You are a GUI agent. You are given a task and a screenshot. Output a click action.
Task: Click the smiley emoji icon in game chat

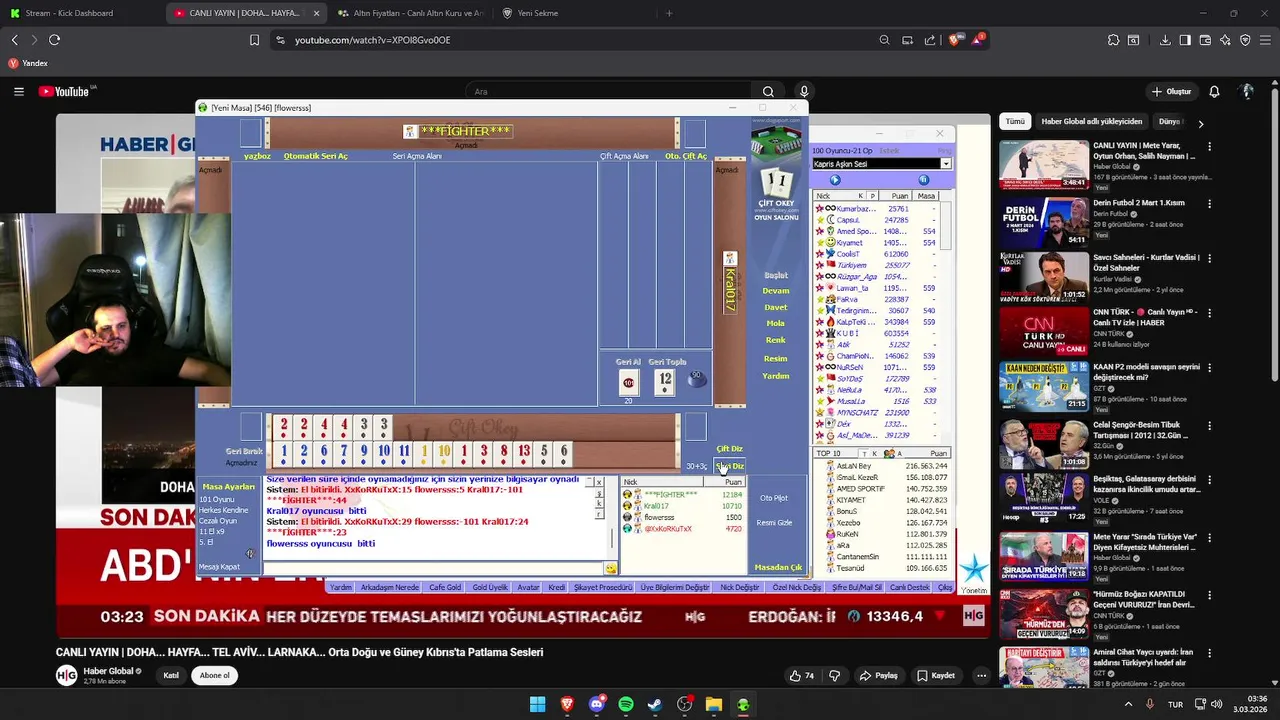(x=610, y=568)
